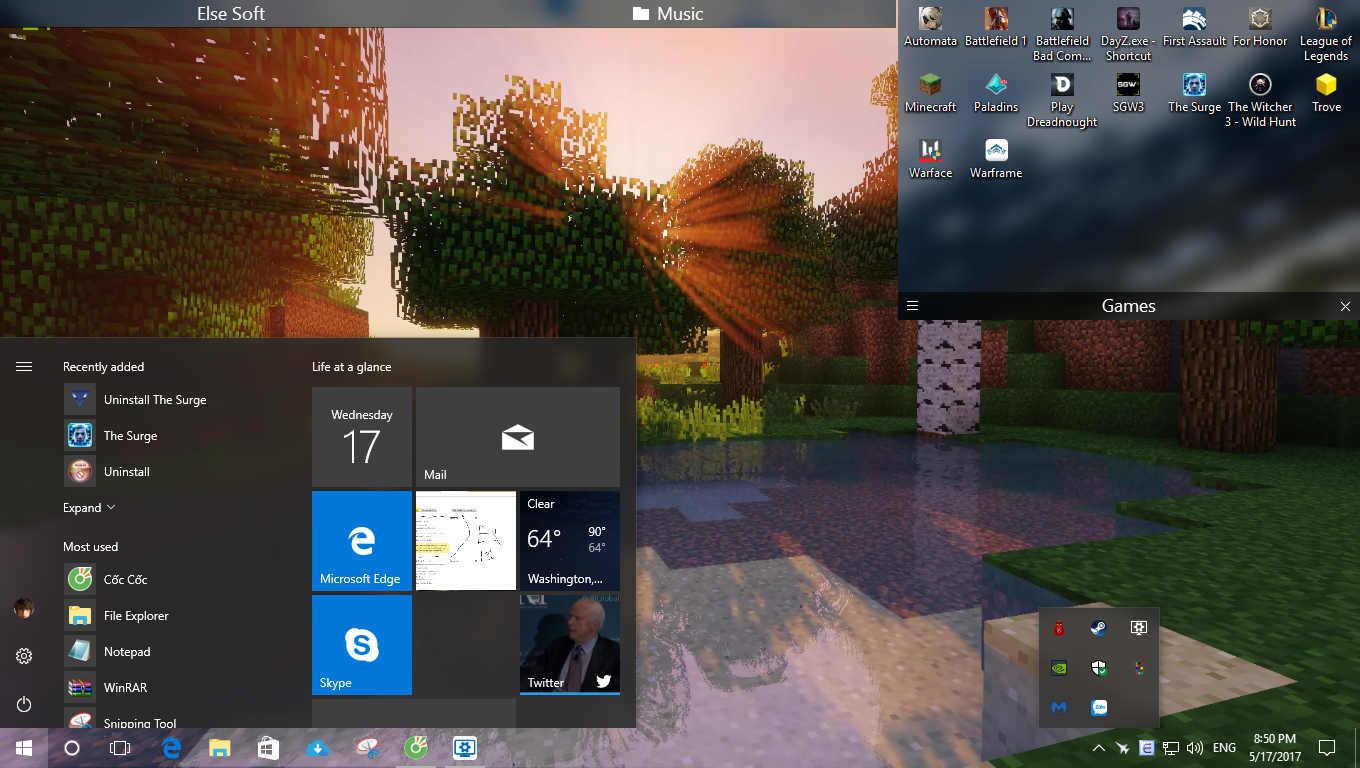Open the Trove game shortcut

(x=1326, y=93)
